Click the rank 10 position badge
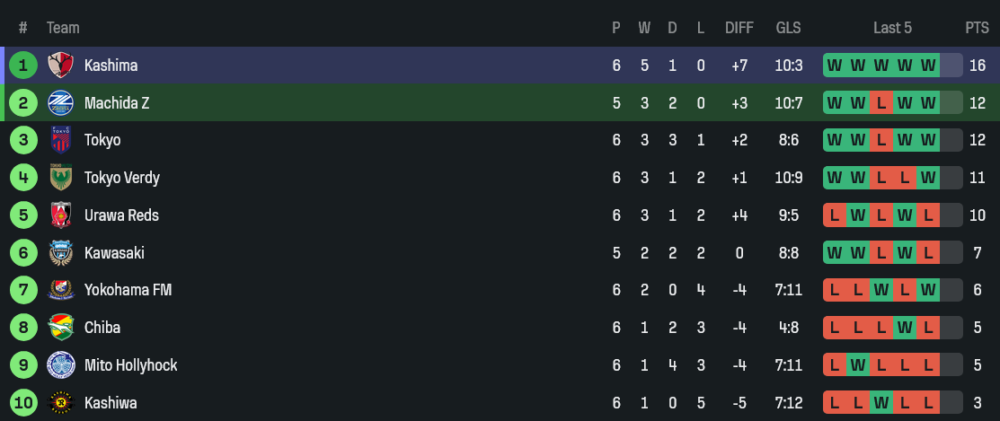The height and width of the screenshot is (421, 1000). point(23,403)
